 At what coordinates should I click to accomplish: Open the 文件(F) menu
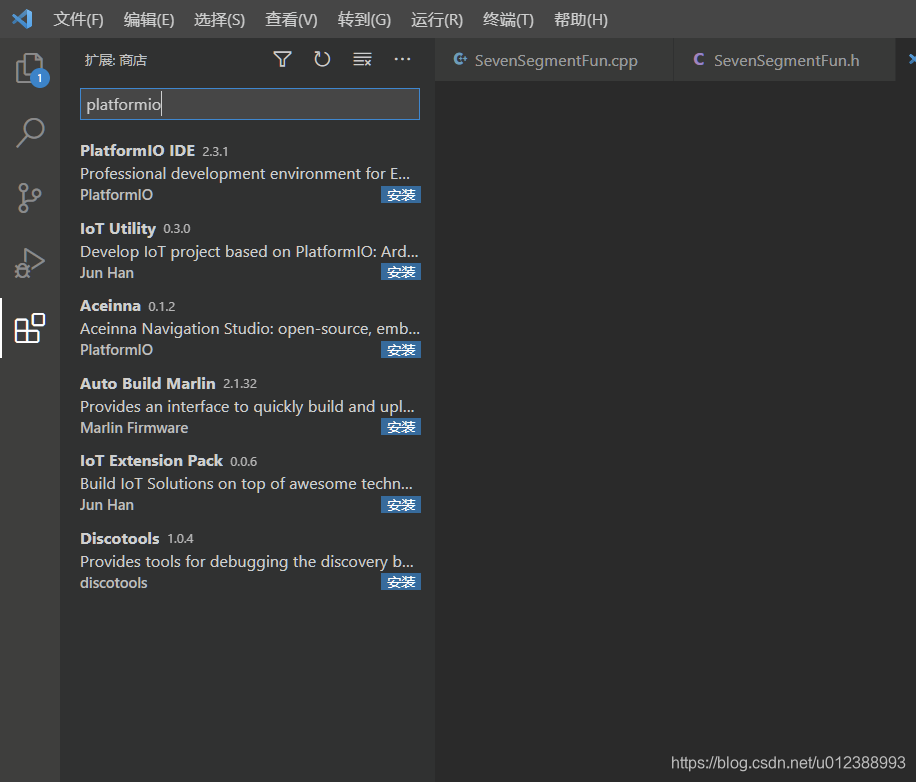click(78, 20)
